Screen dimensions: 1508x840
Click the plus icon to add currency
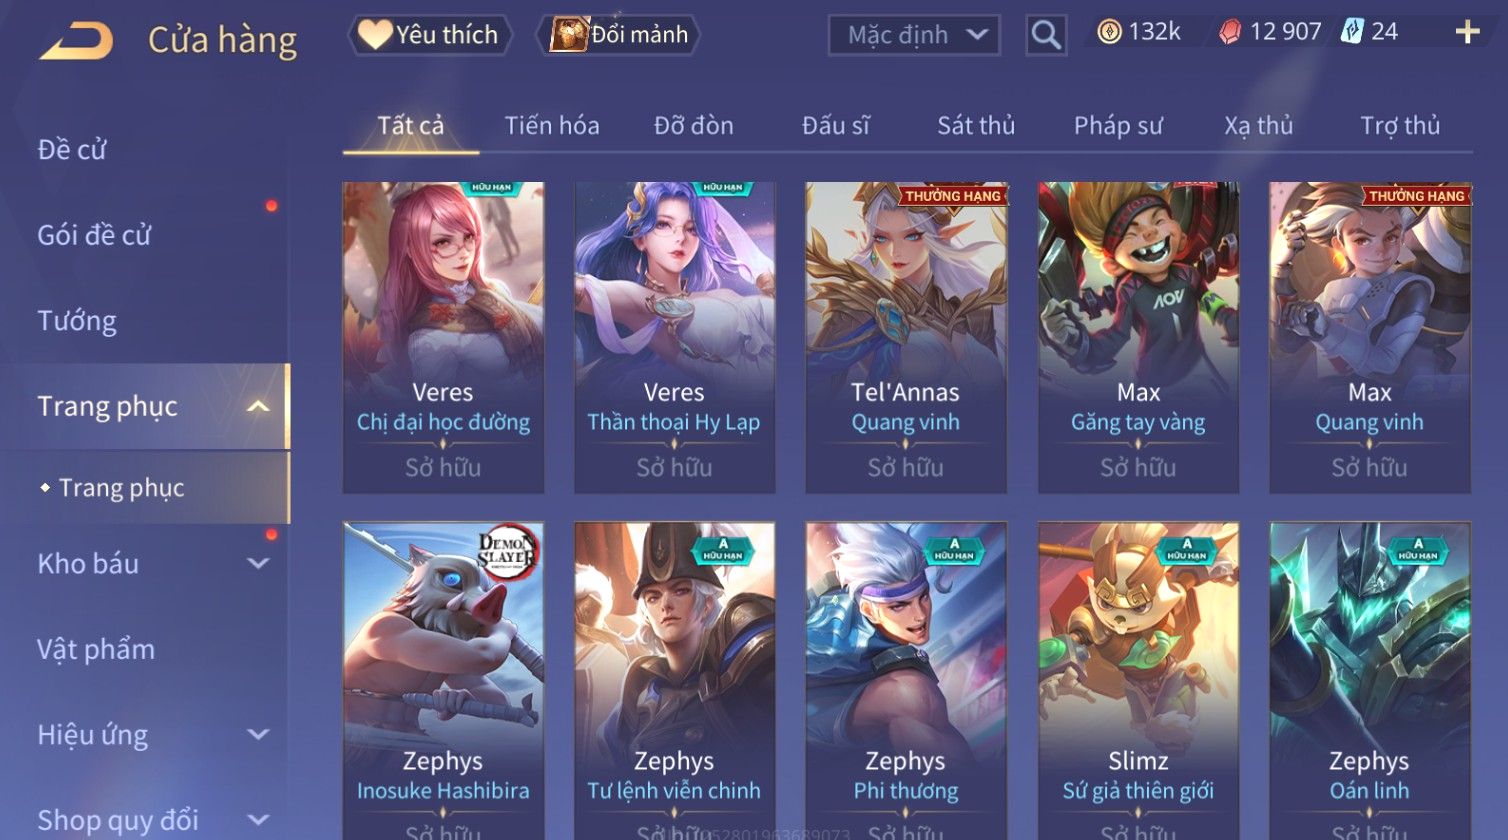1467,33
